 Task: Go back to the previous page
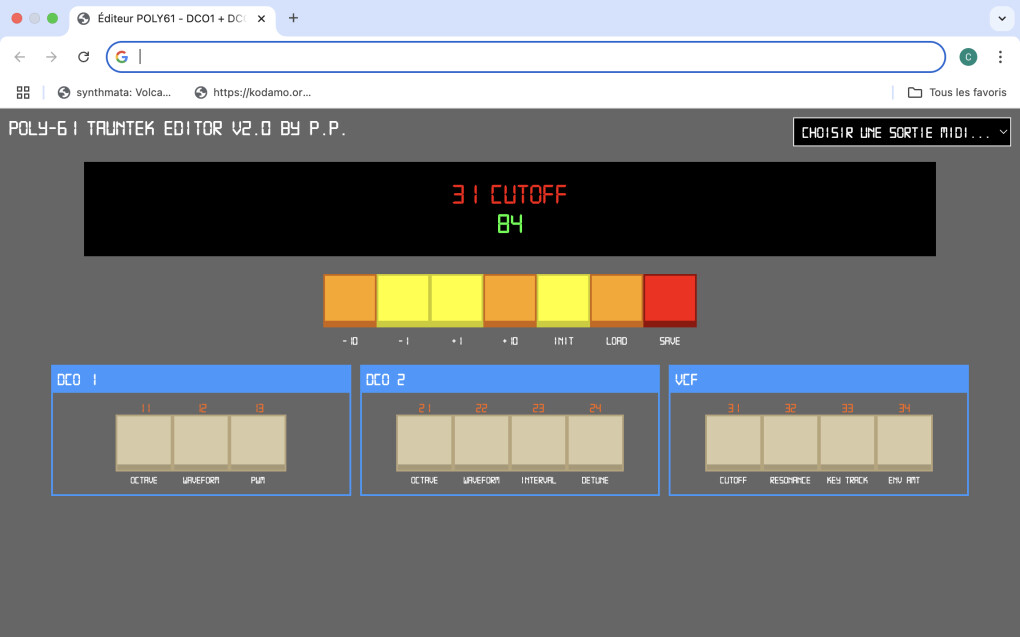(20, 57)
